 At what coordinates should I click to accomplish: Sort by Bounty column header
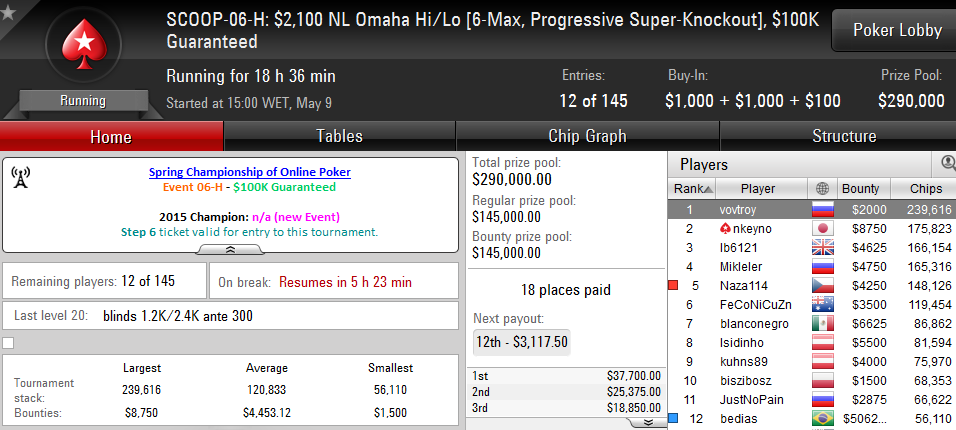(x=865, y=189)
